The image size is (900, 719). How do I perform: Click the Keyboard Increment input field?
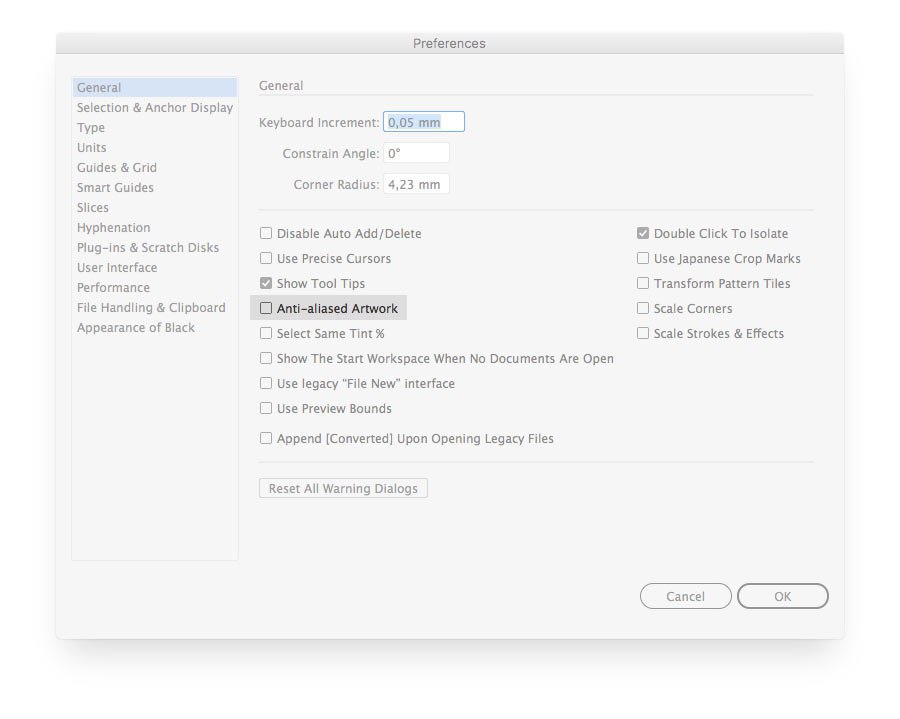(424, 122)
